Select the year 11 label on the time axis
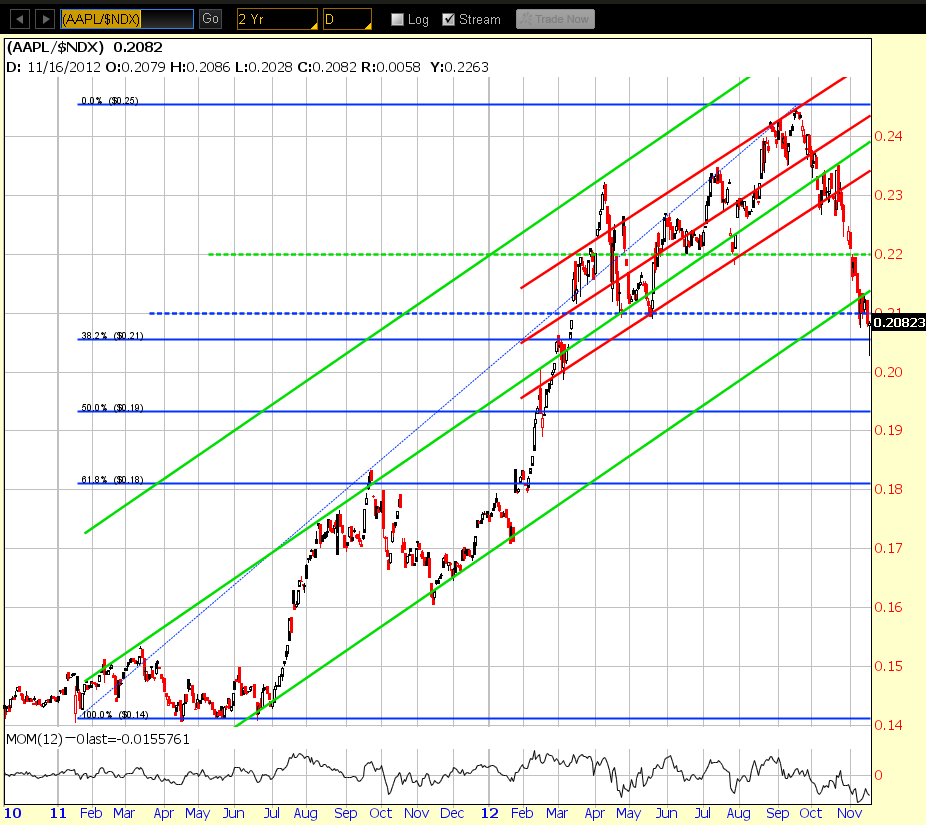The height and width of the screenshot is (825, 926). (58, 813)
